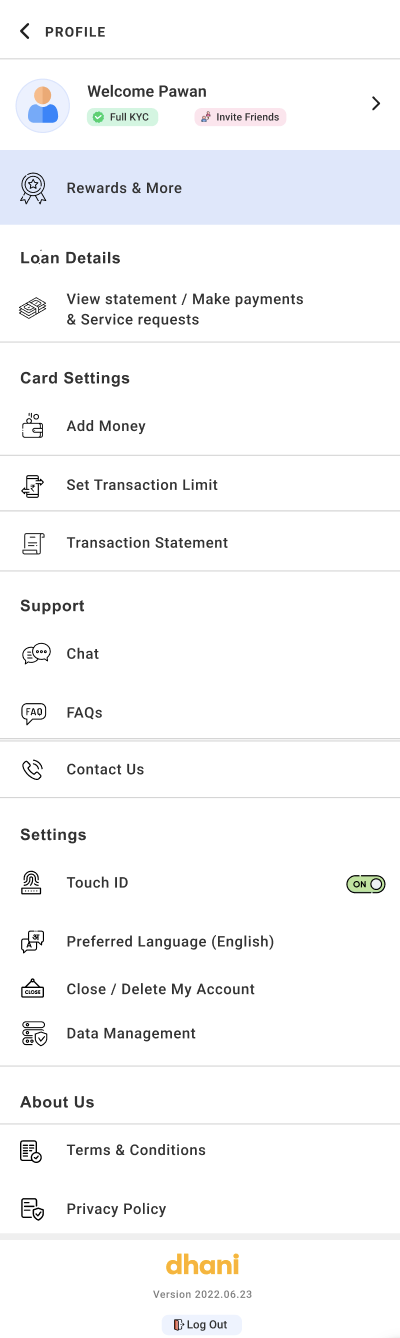Viewport: 400px width, 1338px height.
Task: Tap the back arrow next to PROFILE
Action: pos(25,31)
